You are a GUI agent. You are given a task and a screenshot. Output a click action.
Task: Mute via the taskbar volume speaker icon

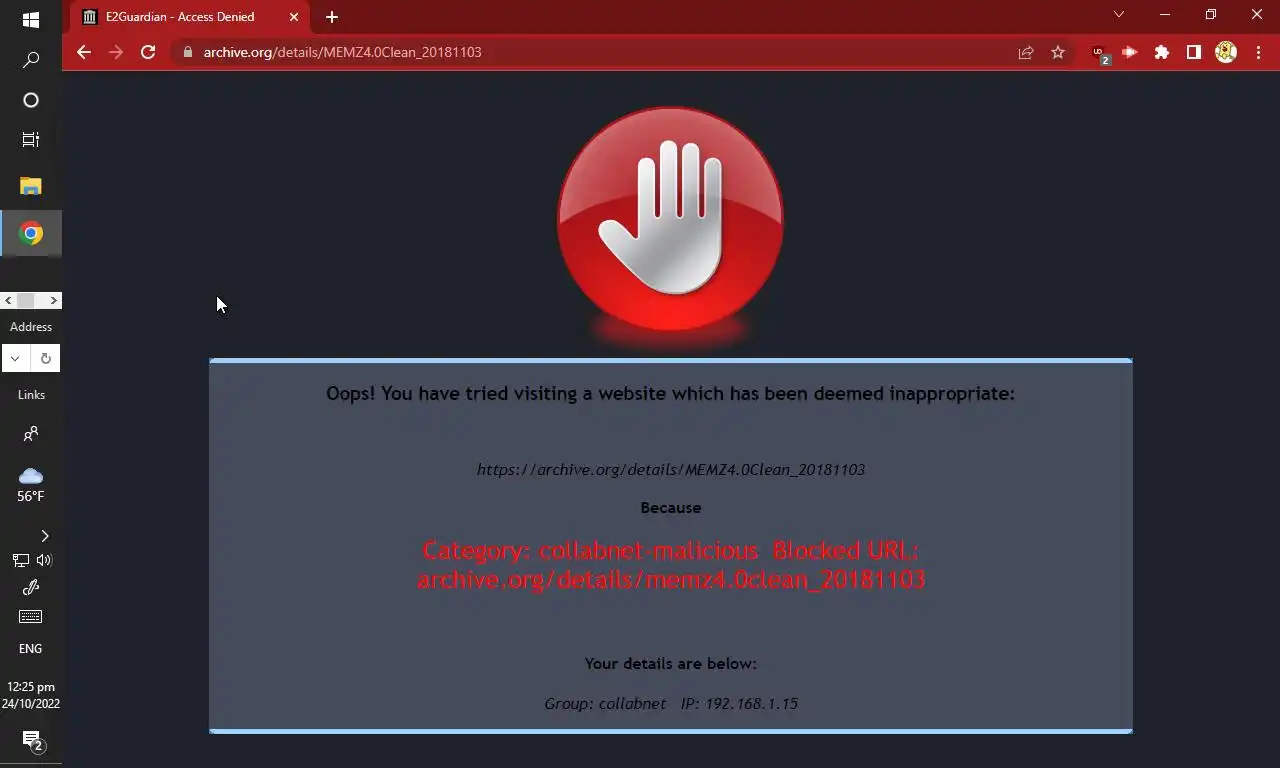click(x=45, y=560)
